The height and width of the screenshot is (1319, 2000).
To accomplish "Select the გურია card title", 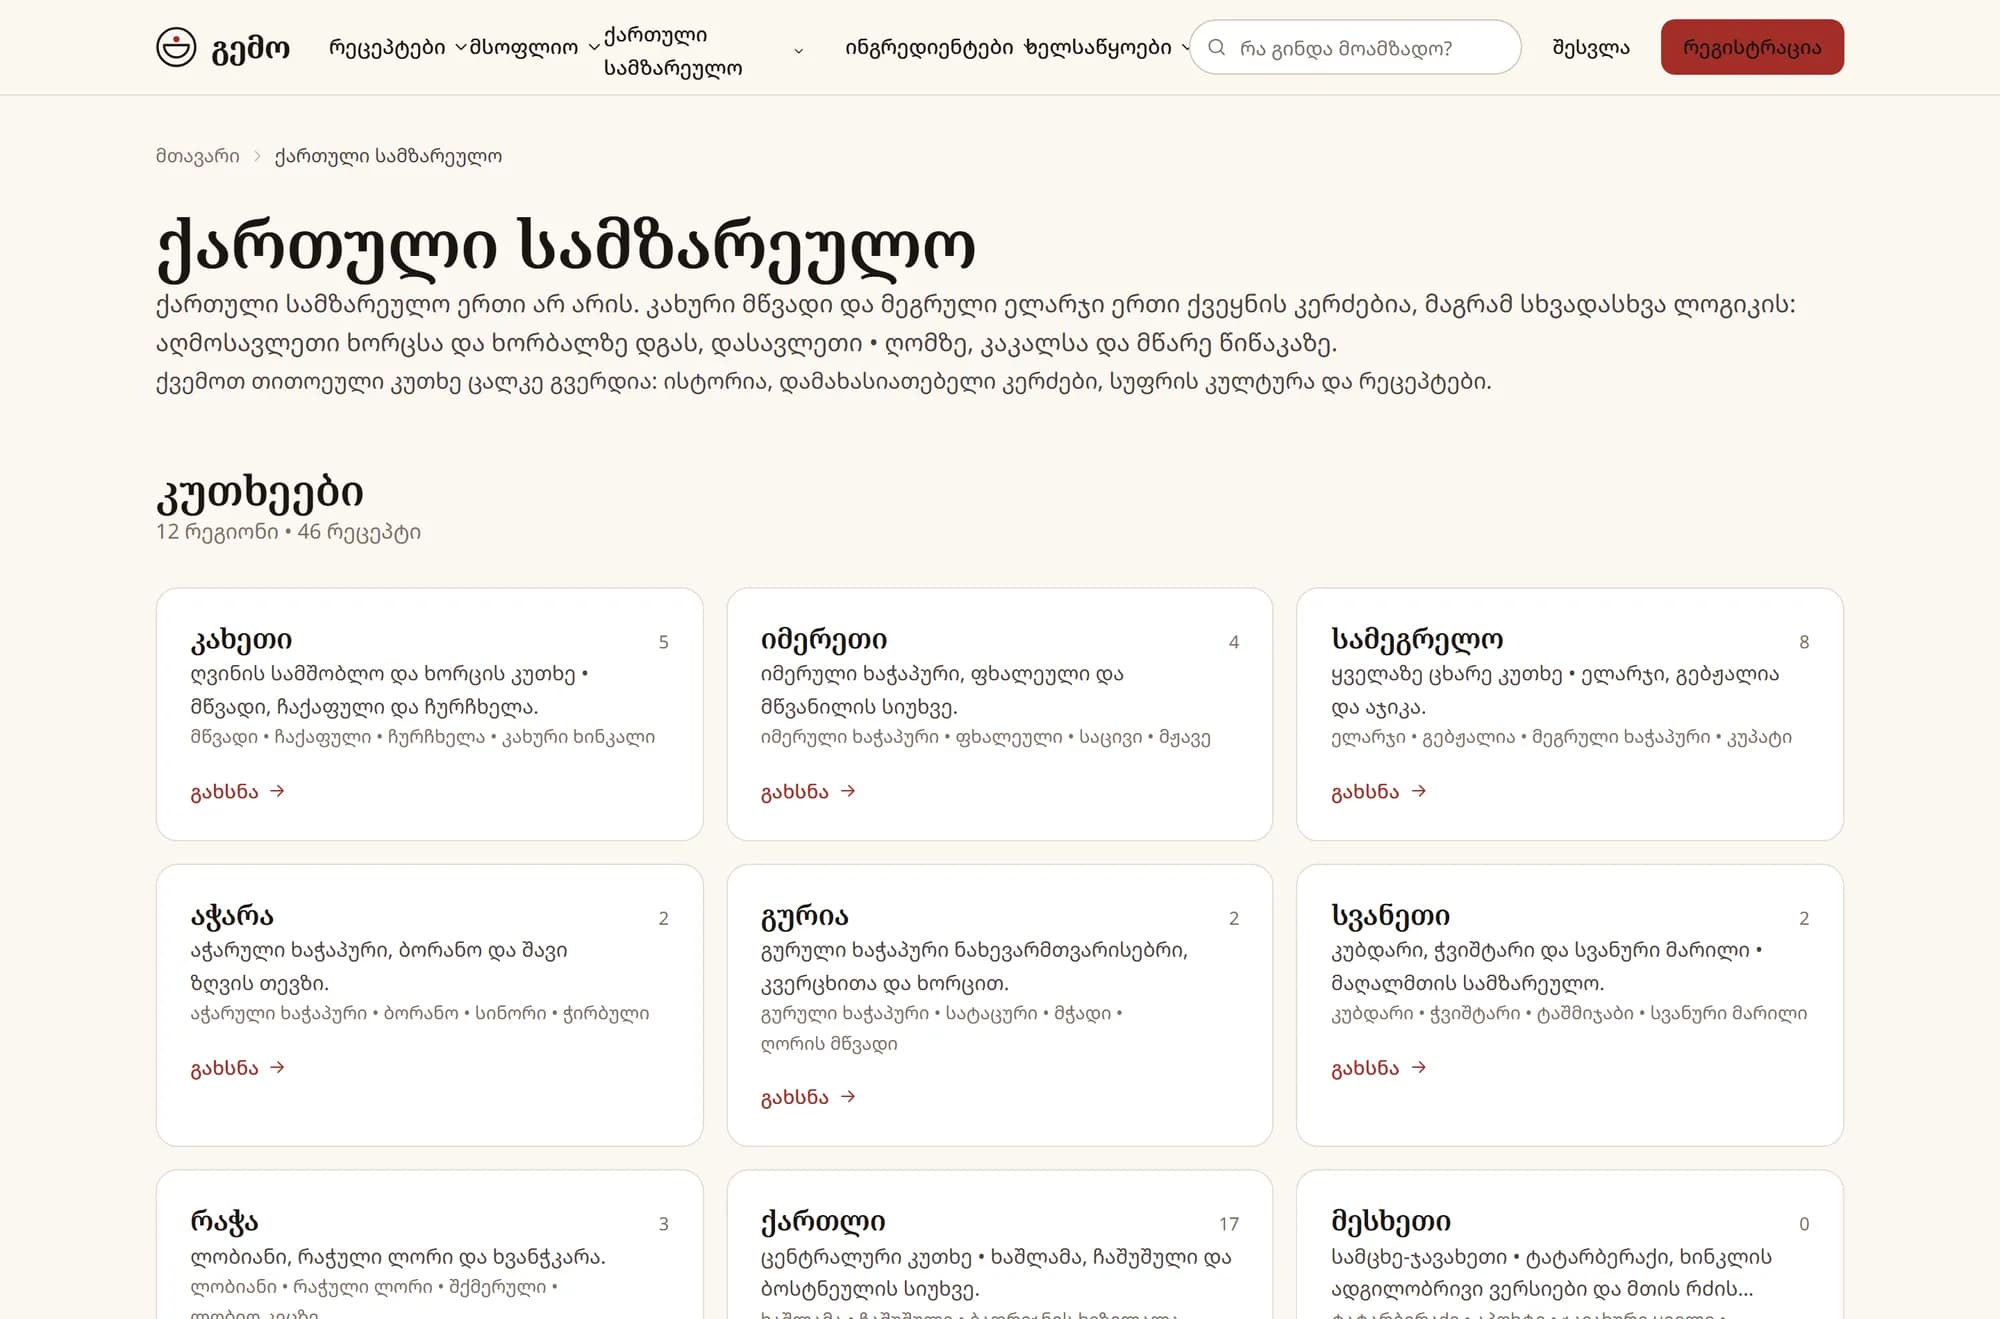I will (x=805, y=915).
